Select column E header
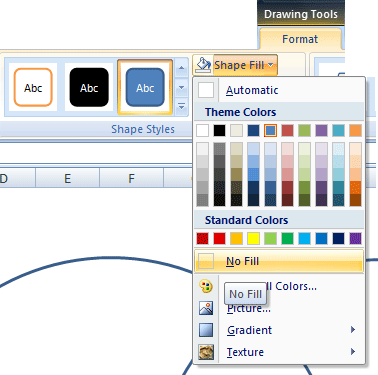Viewport: 378px width, 375px height. tap(67, 178)
